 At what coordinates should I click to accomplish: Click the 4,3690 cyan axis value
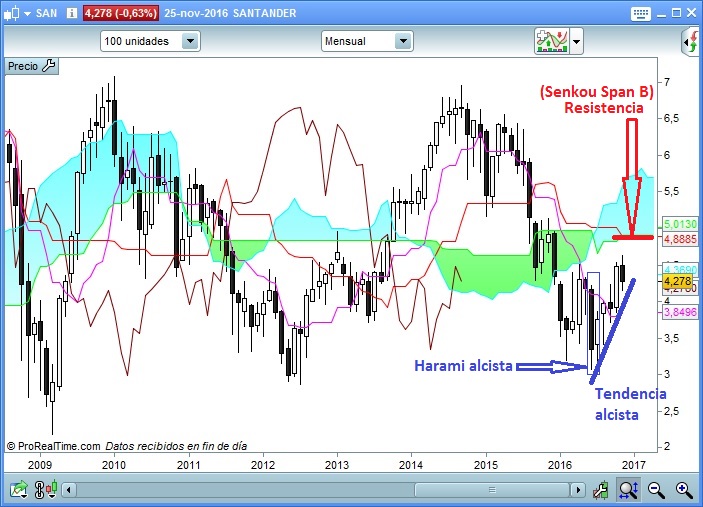point(680,269)
